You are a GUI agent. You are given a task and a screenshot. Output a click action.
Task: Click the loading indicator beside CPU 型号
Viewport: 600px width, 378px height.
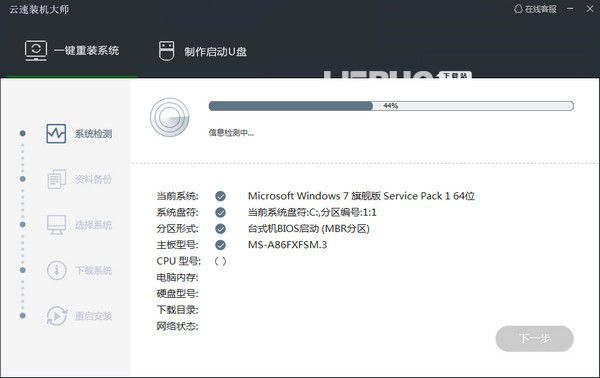220,261
